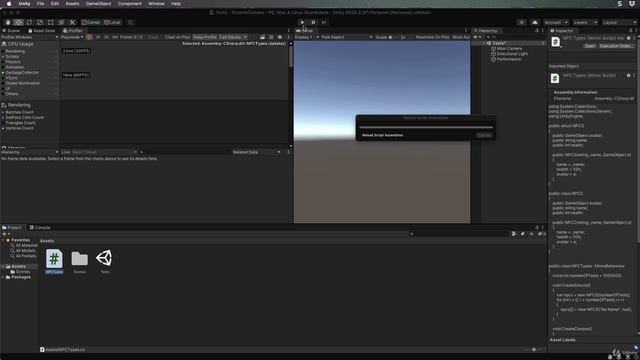Screen dimensions: 640x360
Task: Click the Step frame button
Action: (324, 22)
